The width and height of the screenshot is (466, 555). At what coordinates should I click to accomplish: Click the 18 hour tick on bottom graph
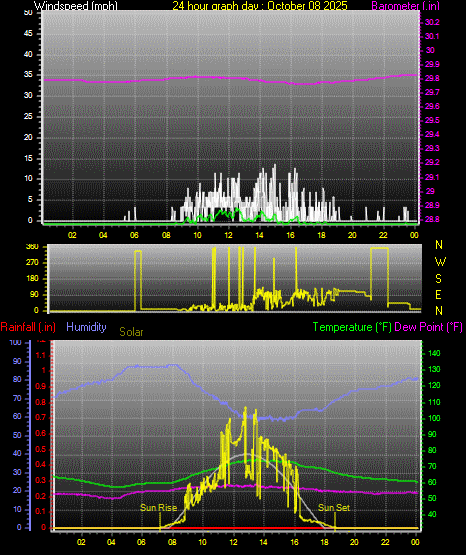click(324, 542)
